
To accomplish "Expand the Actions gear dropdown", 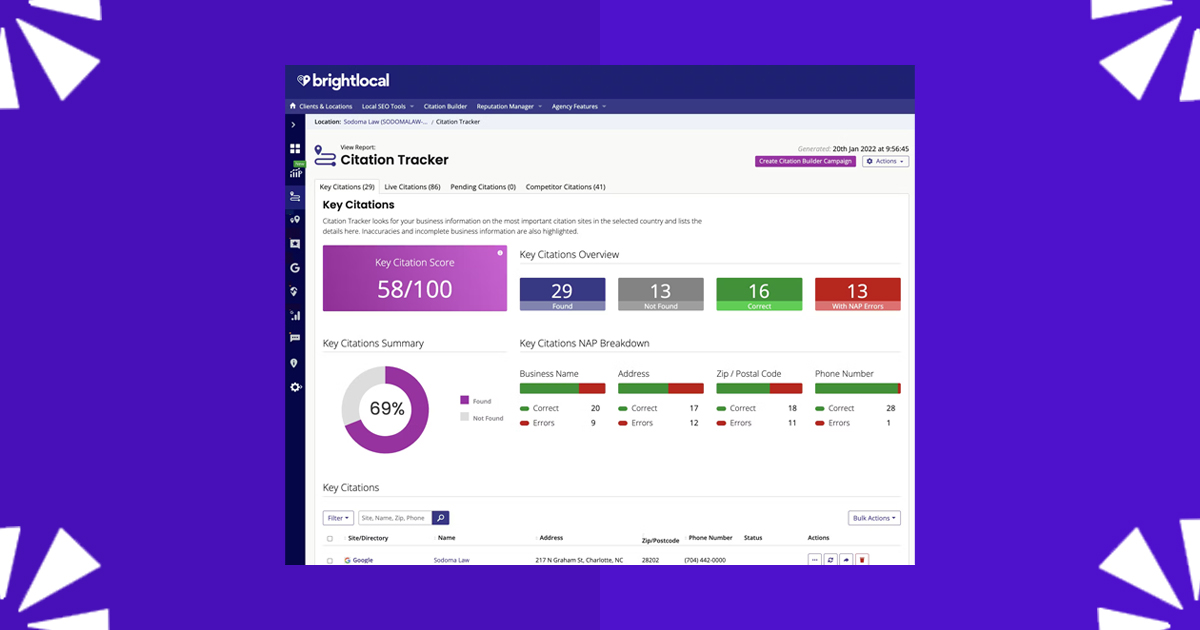I will 885,161.
